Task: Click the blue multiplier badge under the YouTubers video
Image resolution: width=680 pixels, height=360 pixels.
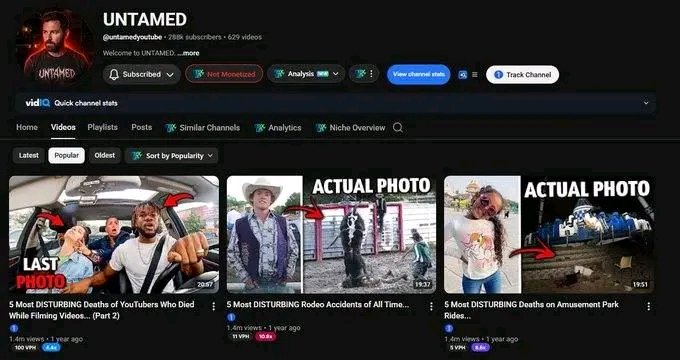Action: tap(51, 347)
